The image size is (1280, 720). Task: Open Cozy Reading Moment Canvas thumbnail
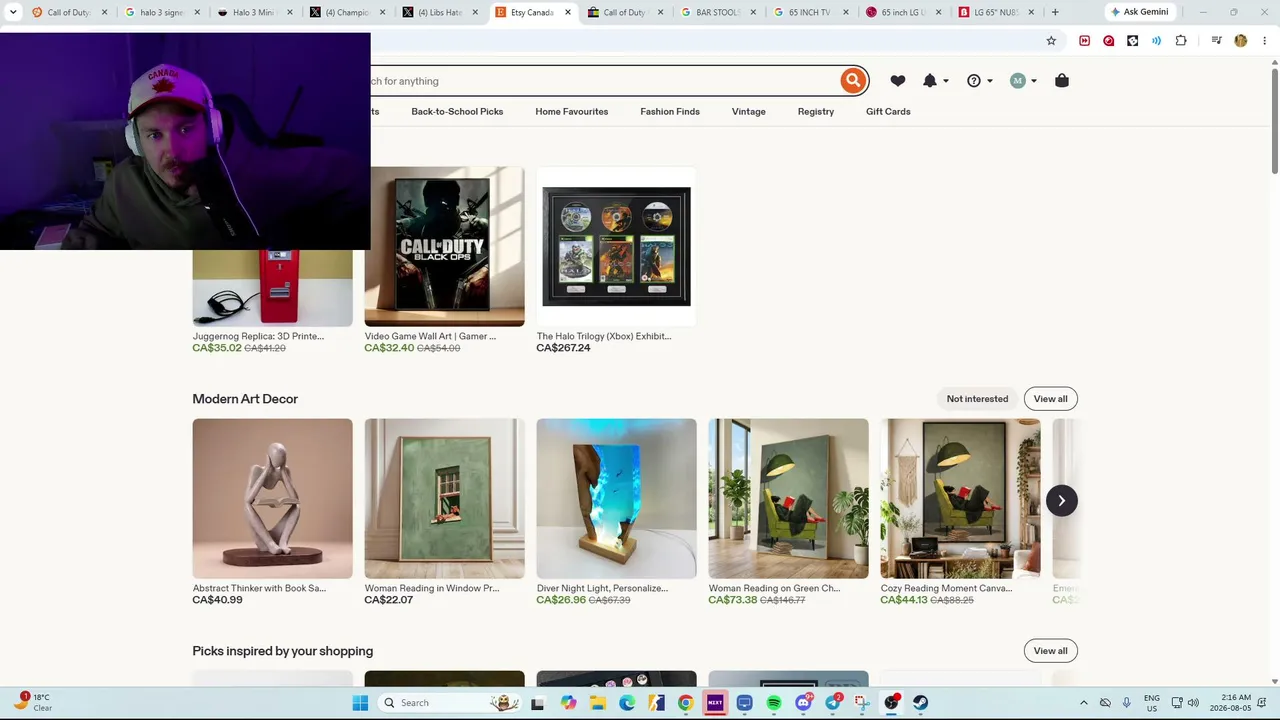961,499
